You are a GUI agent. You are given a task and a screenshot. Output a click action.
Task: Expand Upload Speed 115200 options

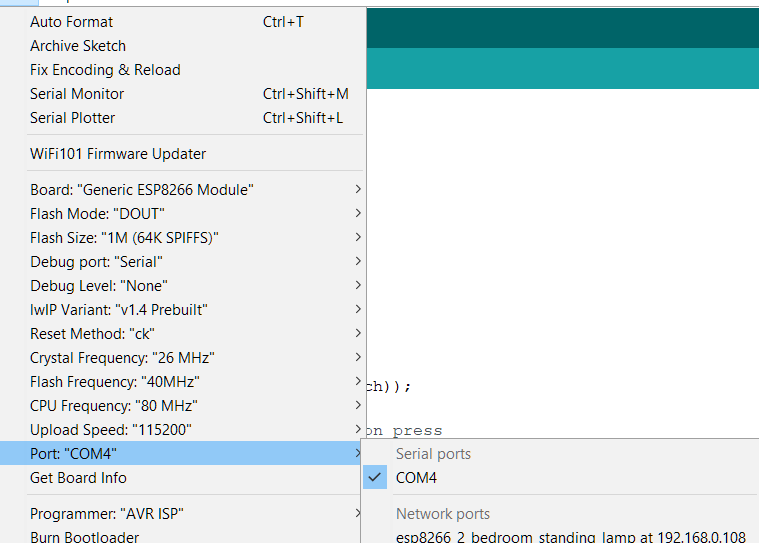click(110, 429)
